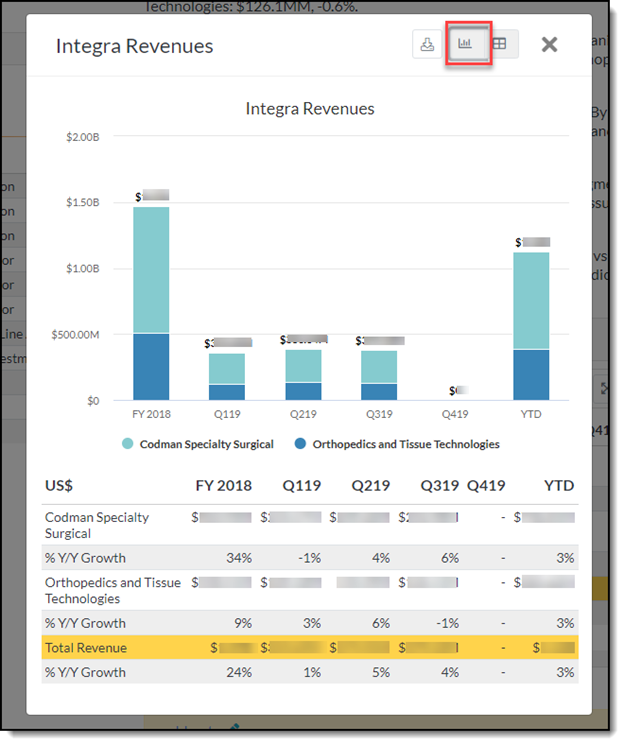The width and height of the screenshot is (624, 745).
Task: Click the YTD Codman bar segment
Action: tap(531, 301)
